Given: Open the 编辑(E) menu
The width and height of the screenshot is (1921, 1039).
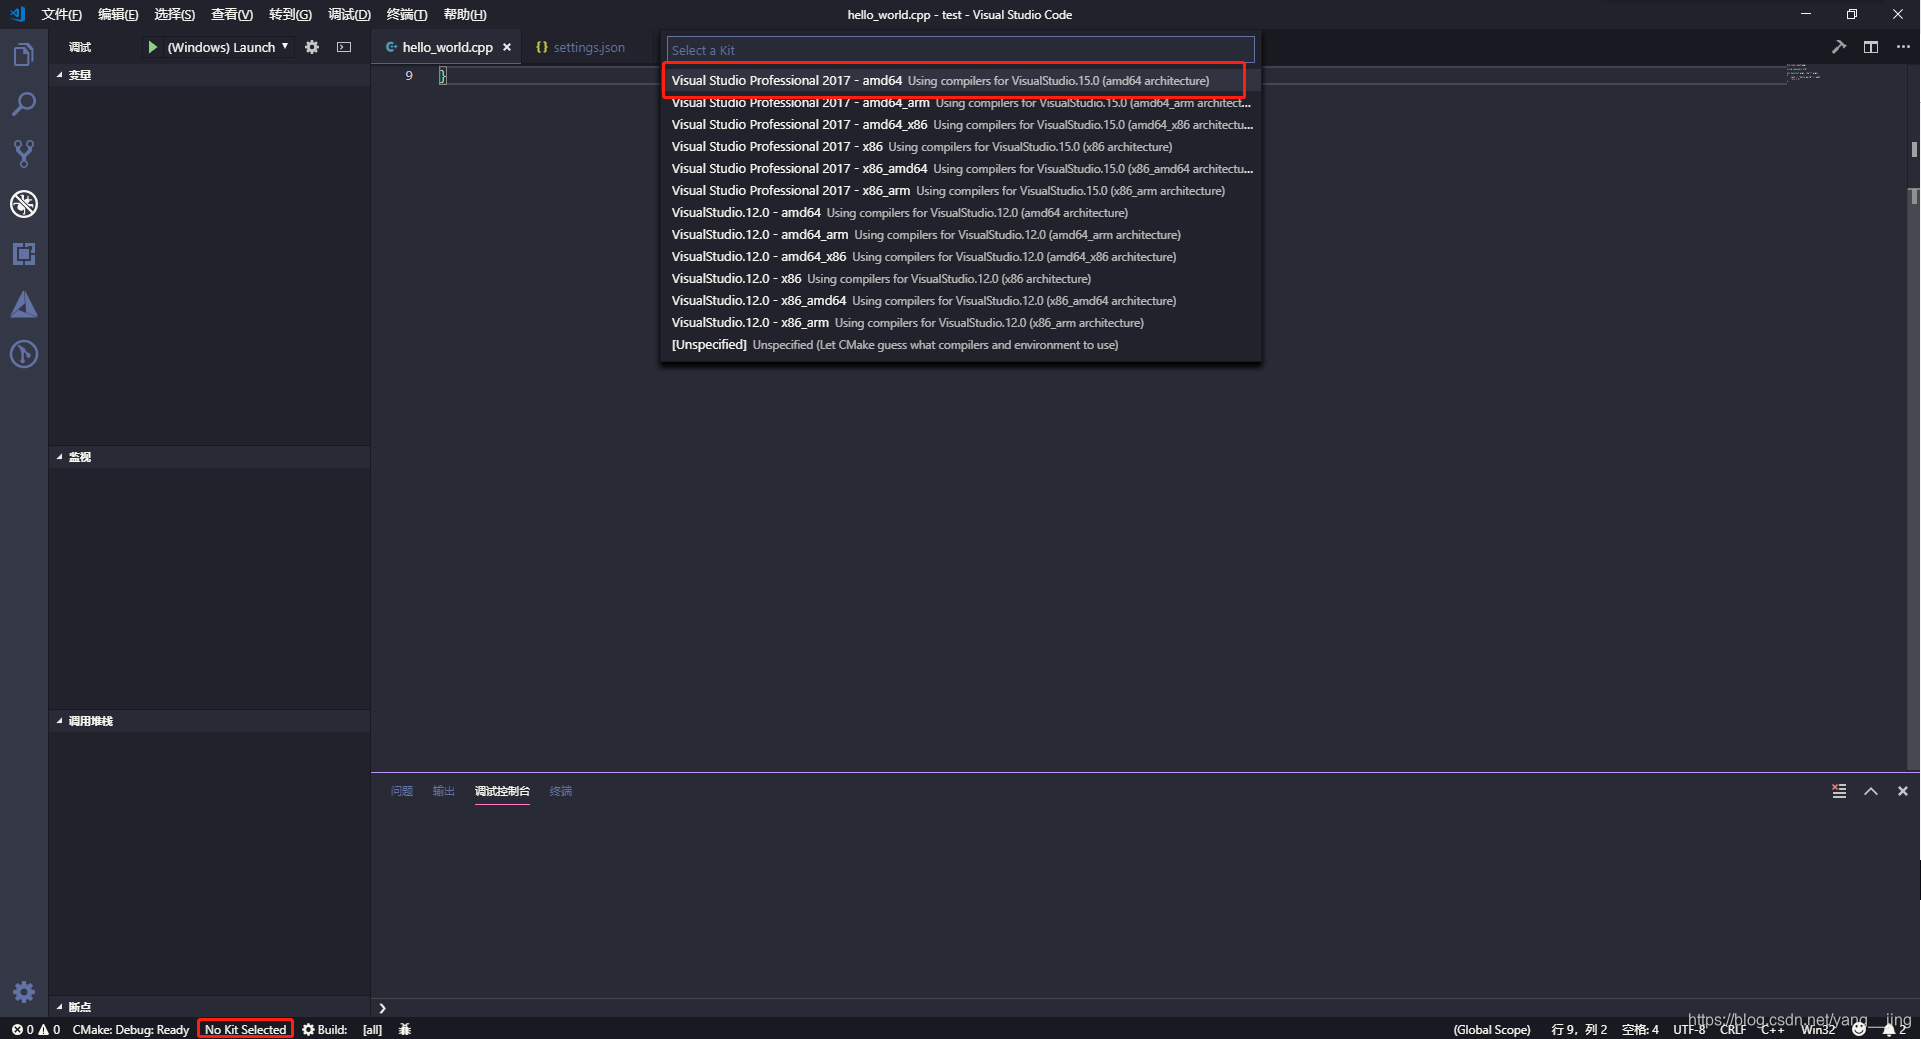Looking at the screenshot, I should pos(118,14).
